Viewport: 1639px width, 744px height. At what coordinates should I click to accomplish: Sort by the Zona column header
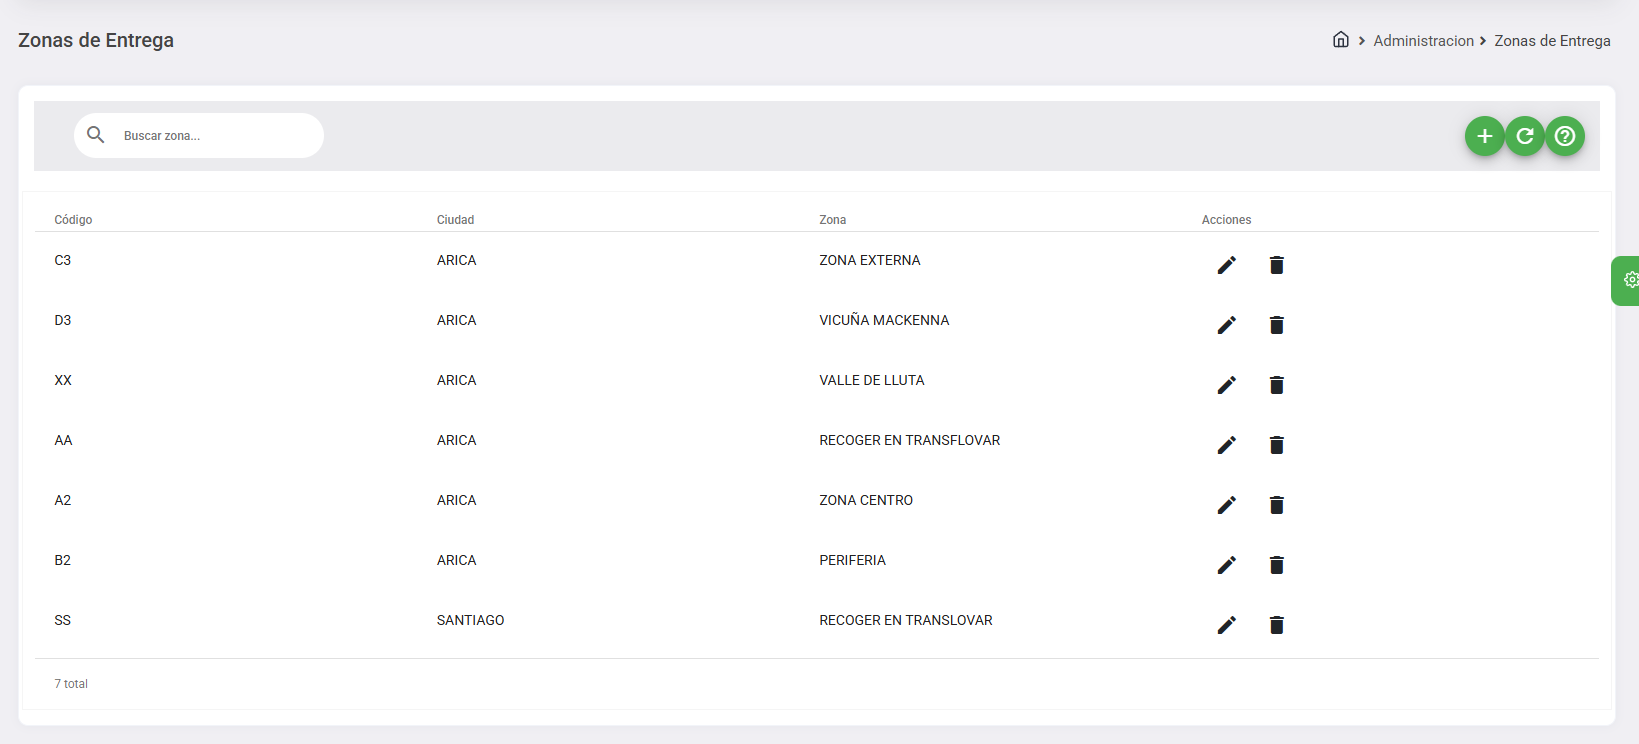point(832,220)
